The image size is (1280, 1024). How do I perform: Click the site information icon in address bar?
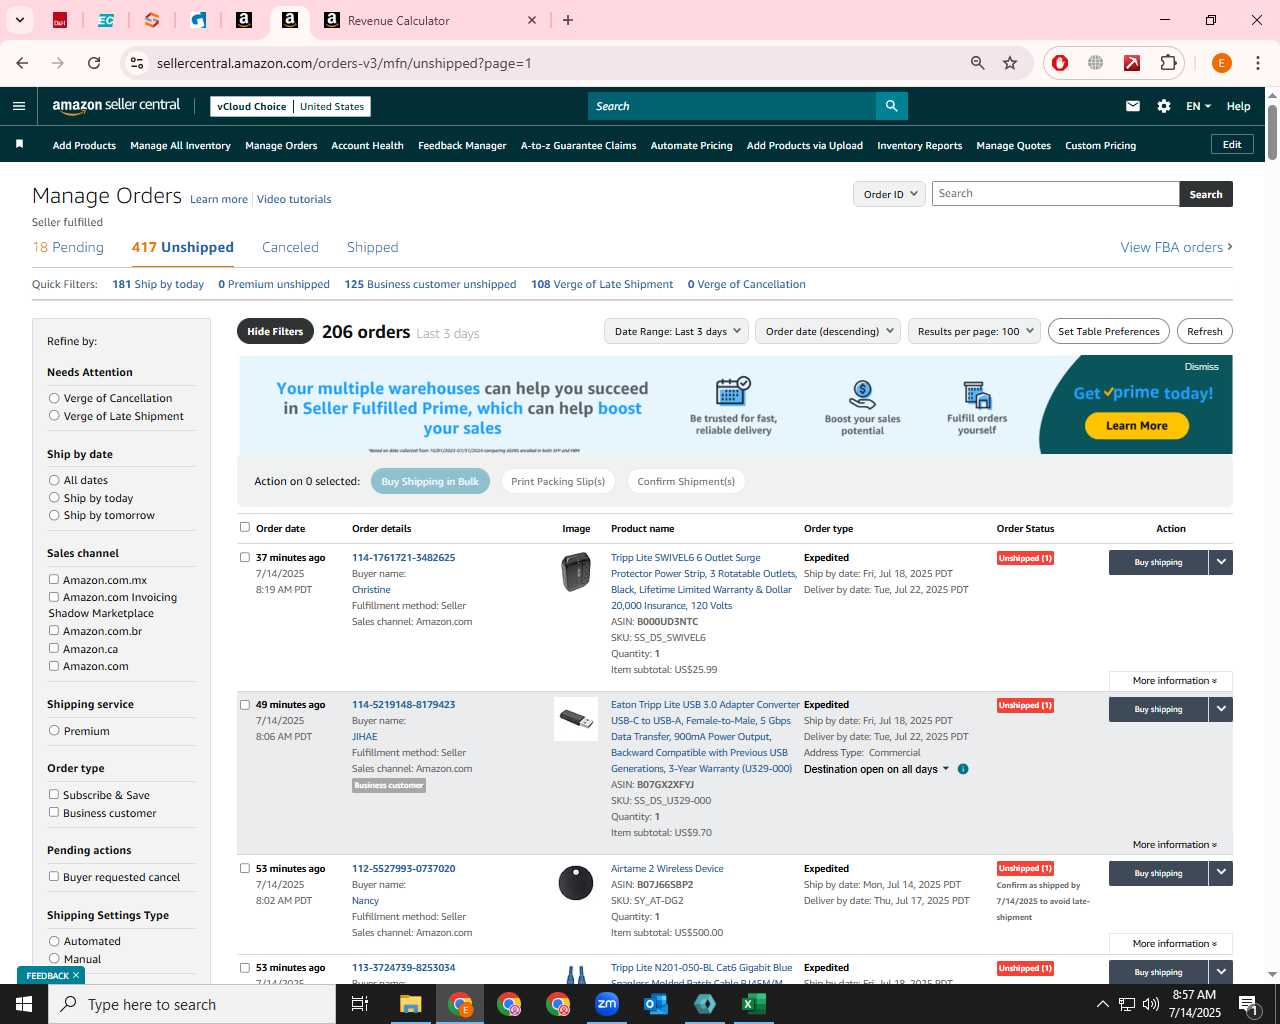(x=137, y=63)
